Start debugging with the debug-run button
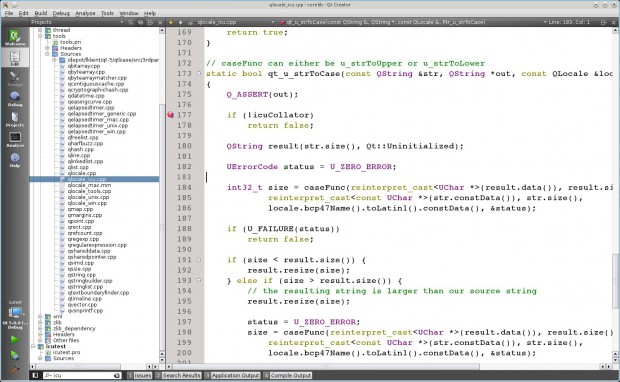Image resolution: width=620 pixels, height=382 pixels. click(x=14, y=355)
